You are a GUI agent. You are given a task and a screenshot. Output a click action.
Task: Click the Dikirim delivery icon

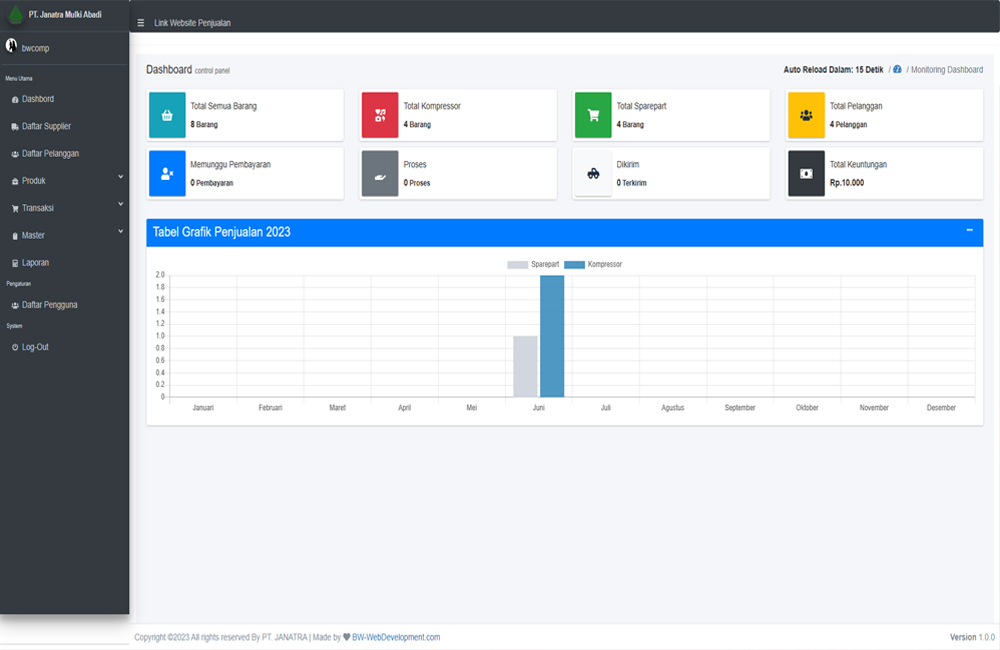(593, 174)
